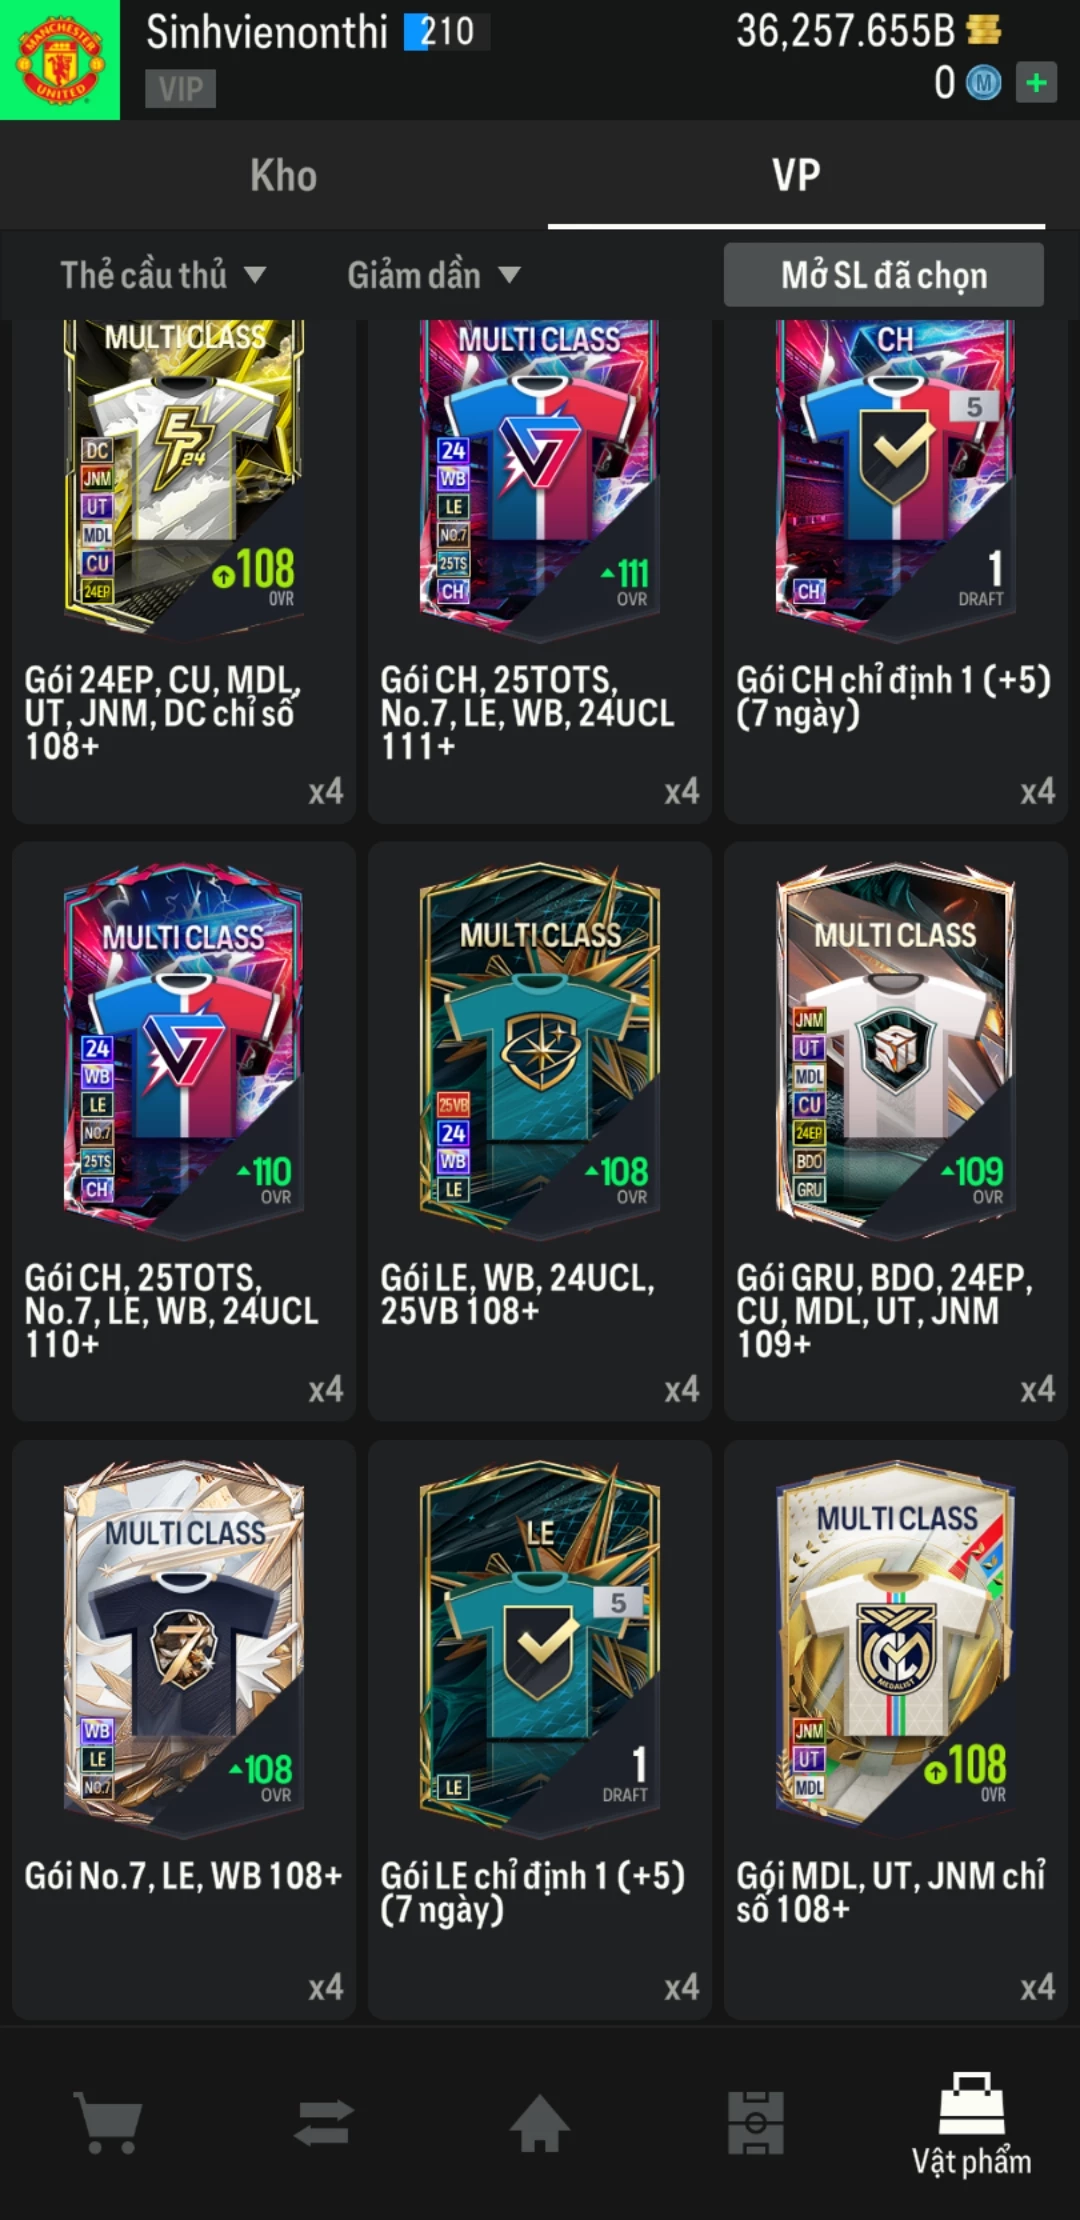Pick the Gói LE, WB, 24UCL, 25VB 108+ pack
Viewport: 1080px width, 2220px height.
[x=540, y=1131]
